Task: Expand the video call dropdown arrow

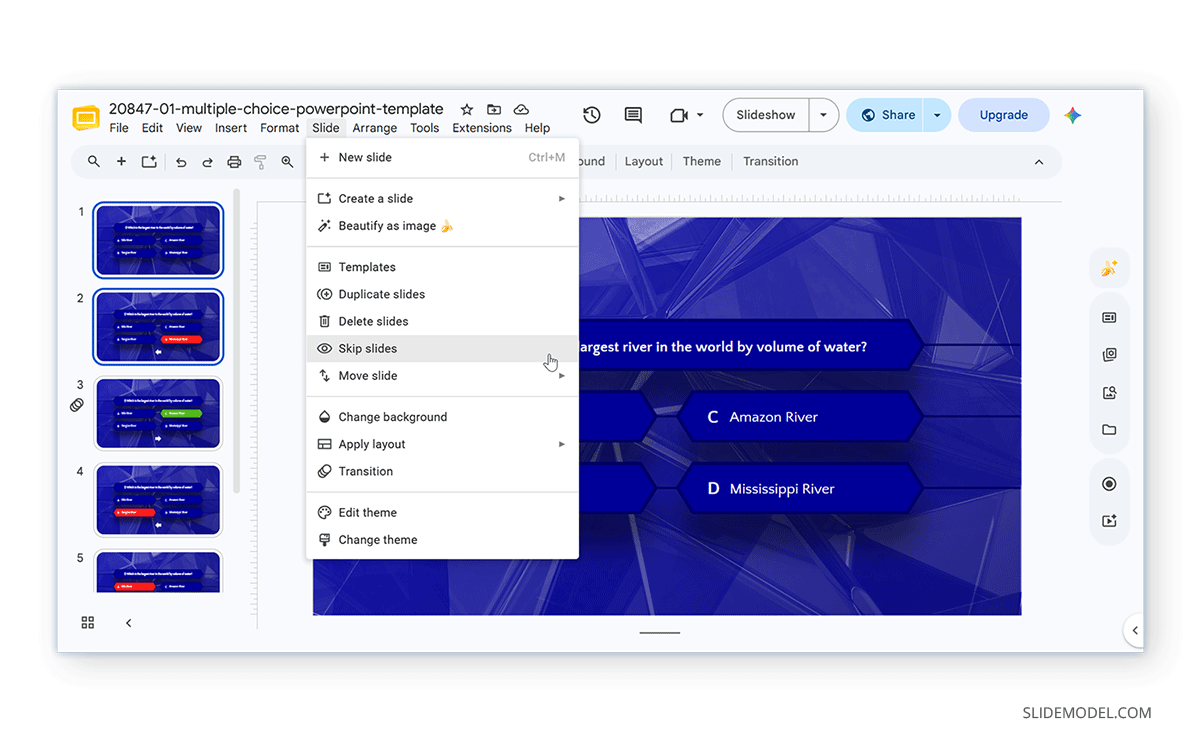Action: point(700,115)
